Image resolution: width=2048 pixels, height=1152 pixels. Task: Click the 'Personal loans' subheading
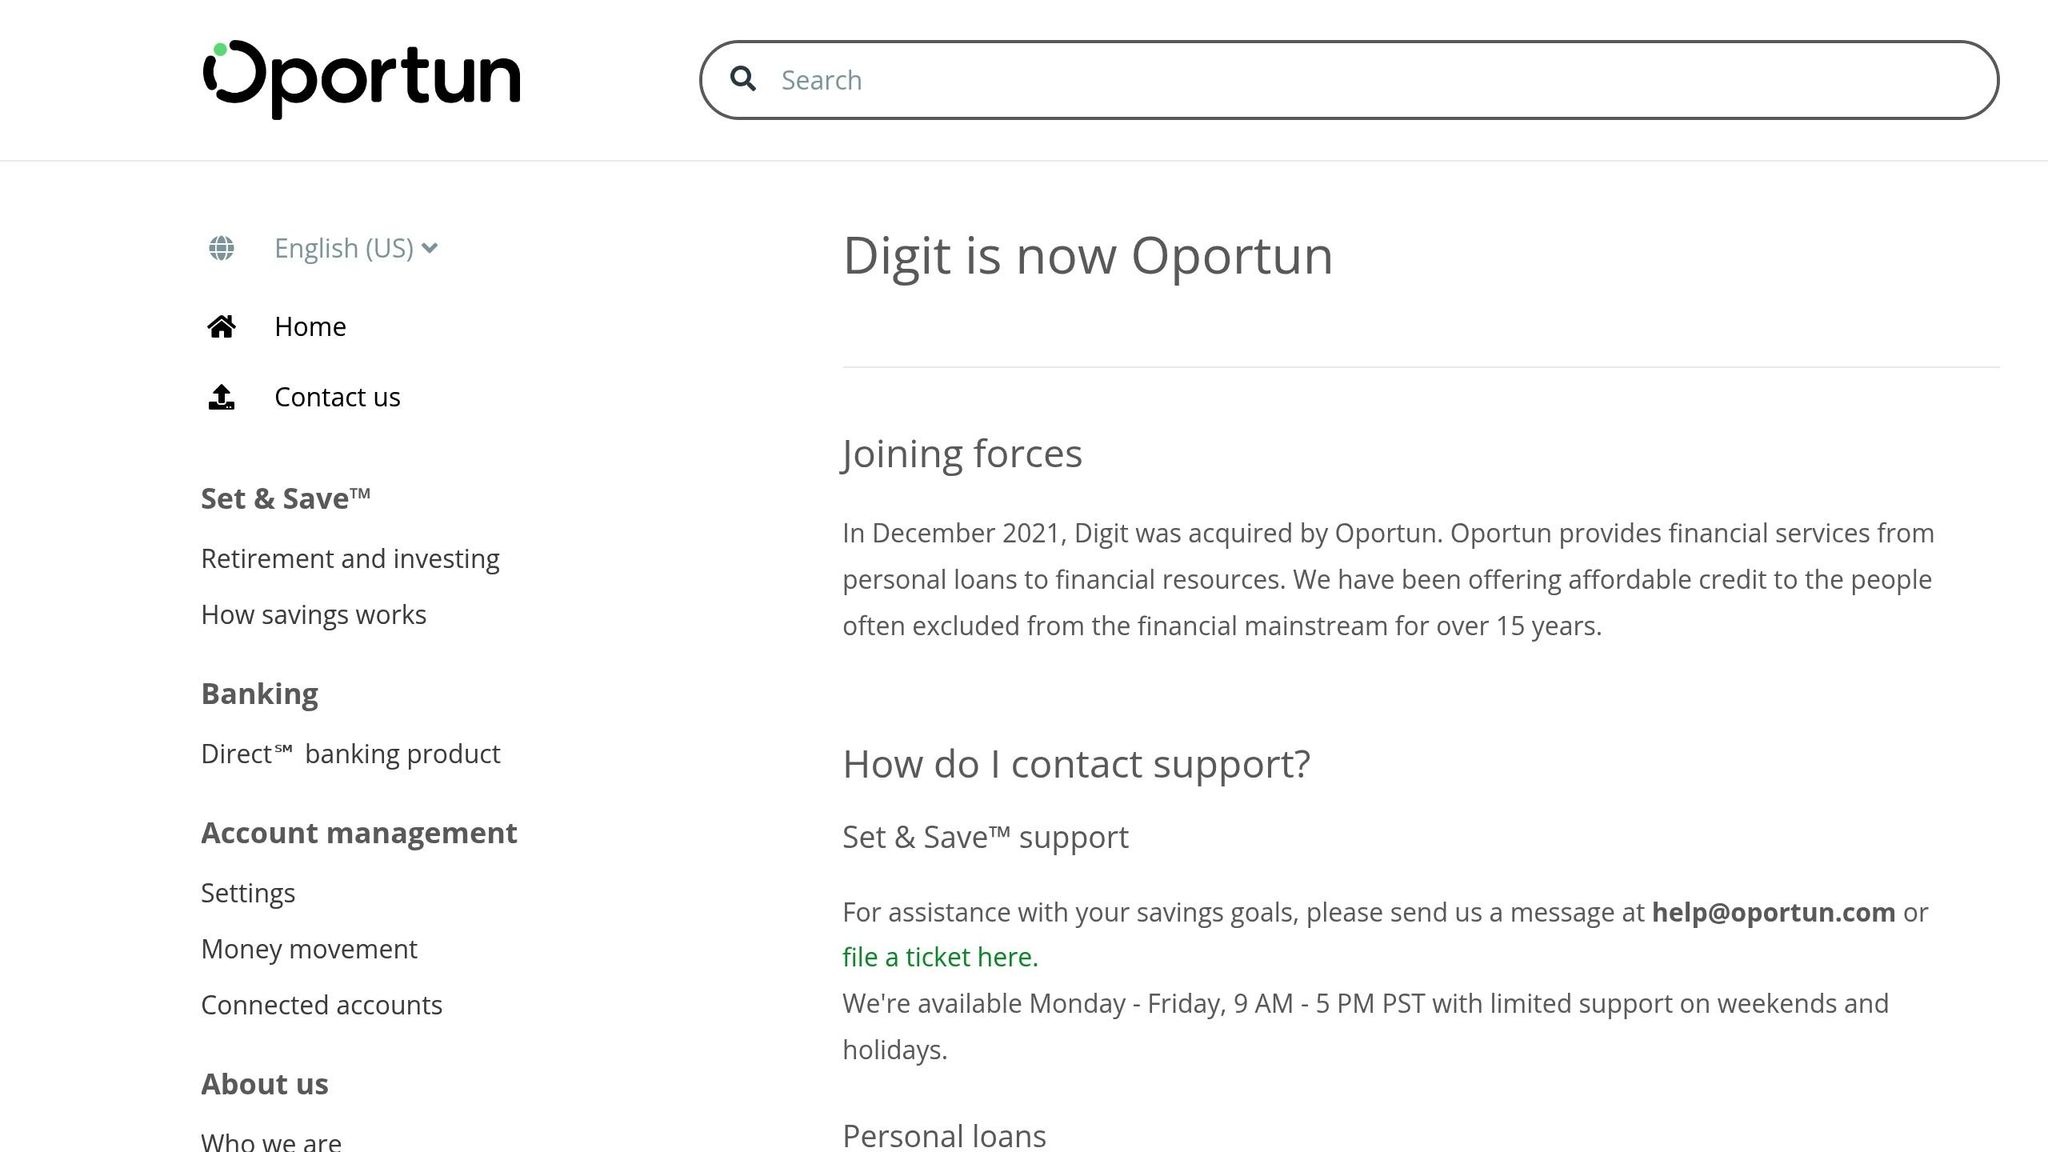point(944,1135)
